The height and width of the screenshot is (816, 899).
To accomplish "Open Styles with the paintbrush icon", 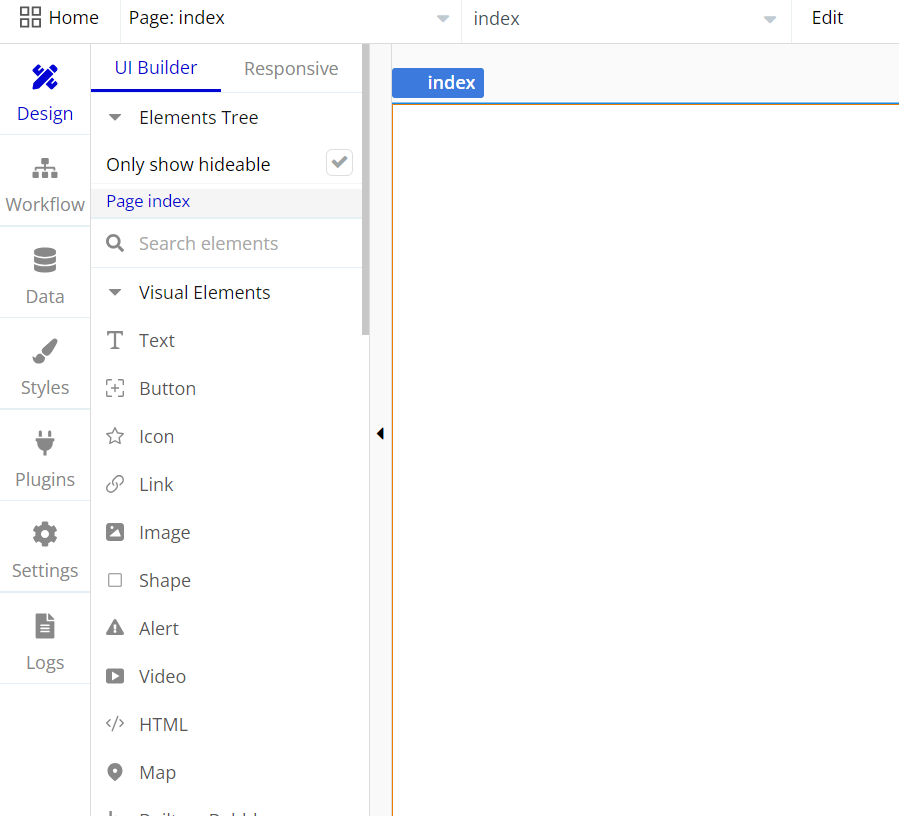I will point(45,367).
